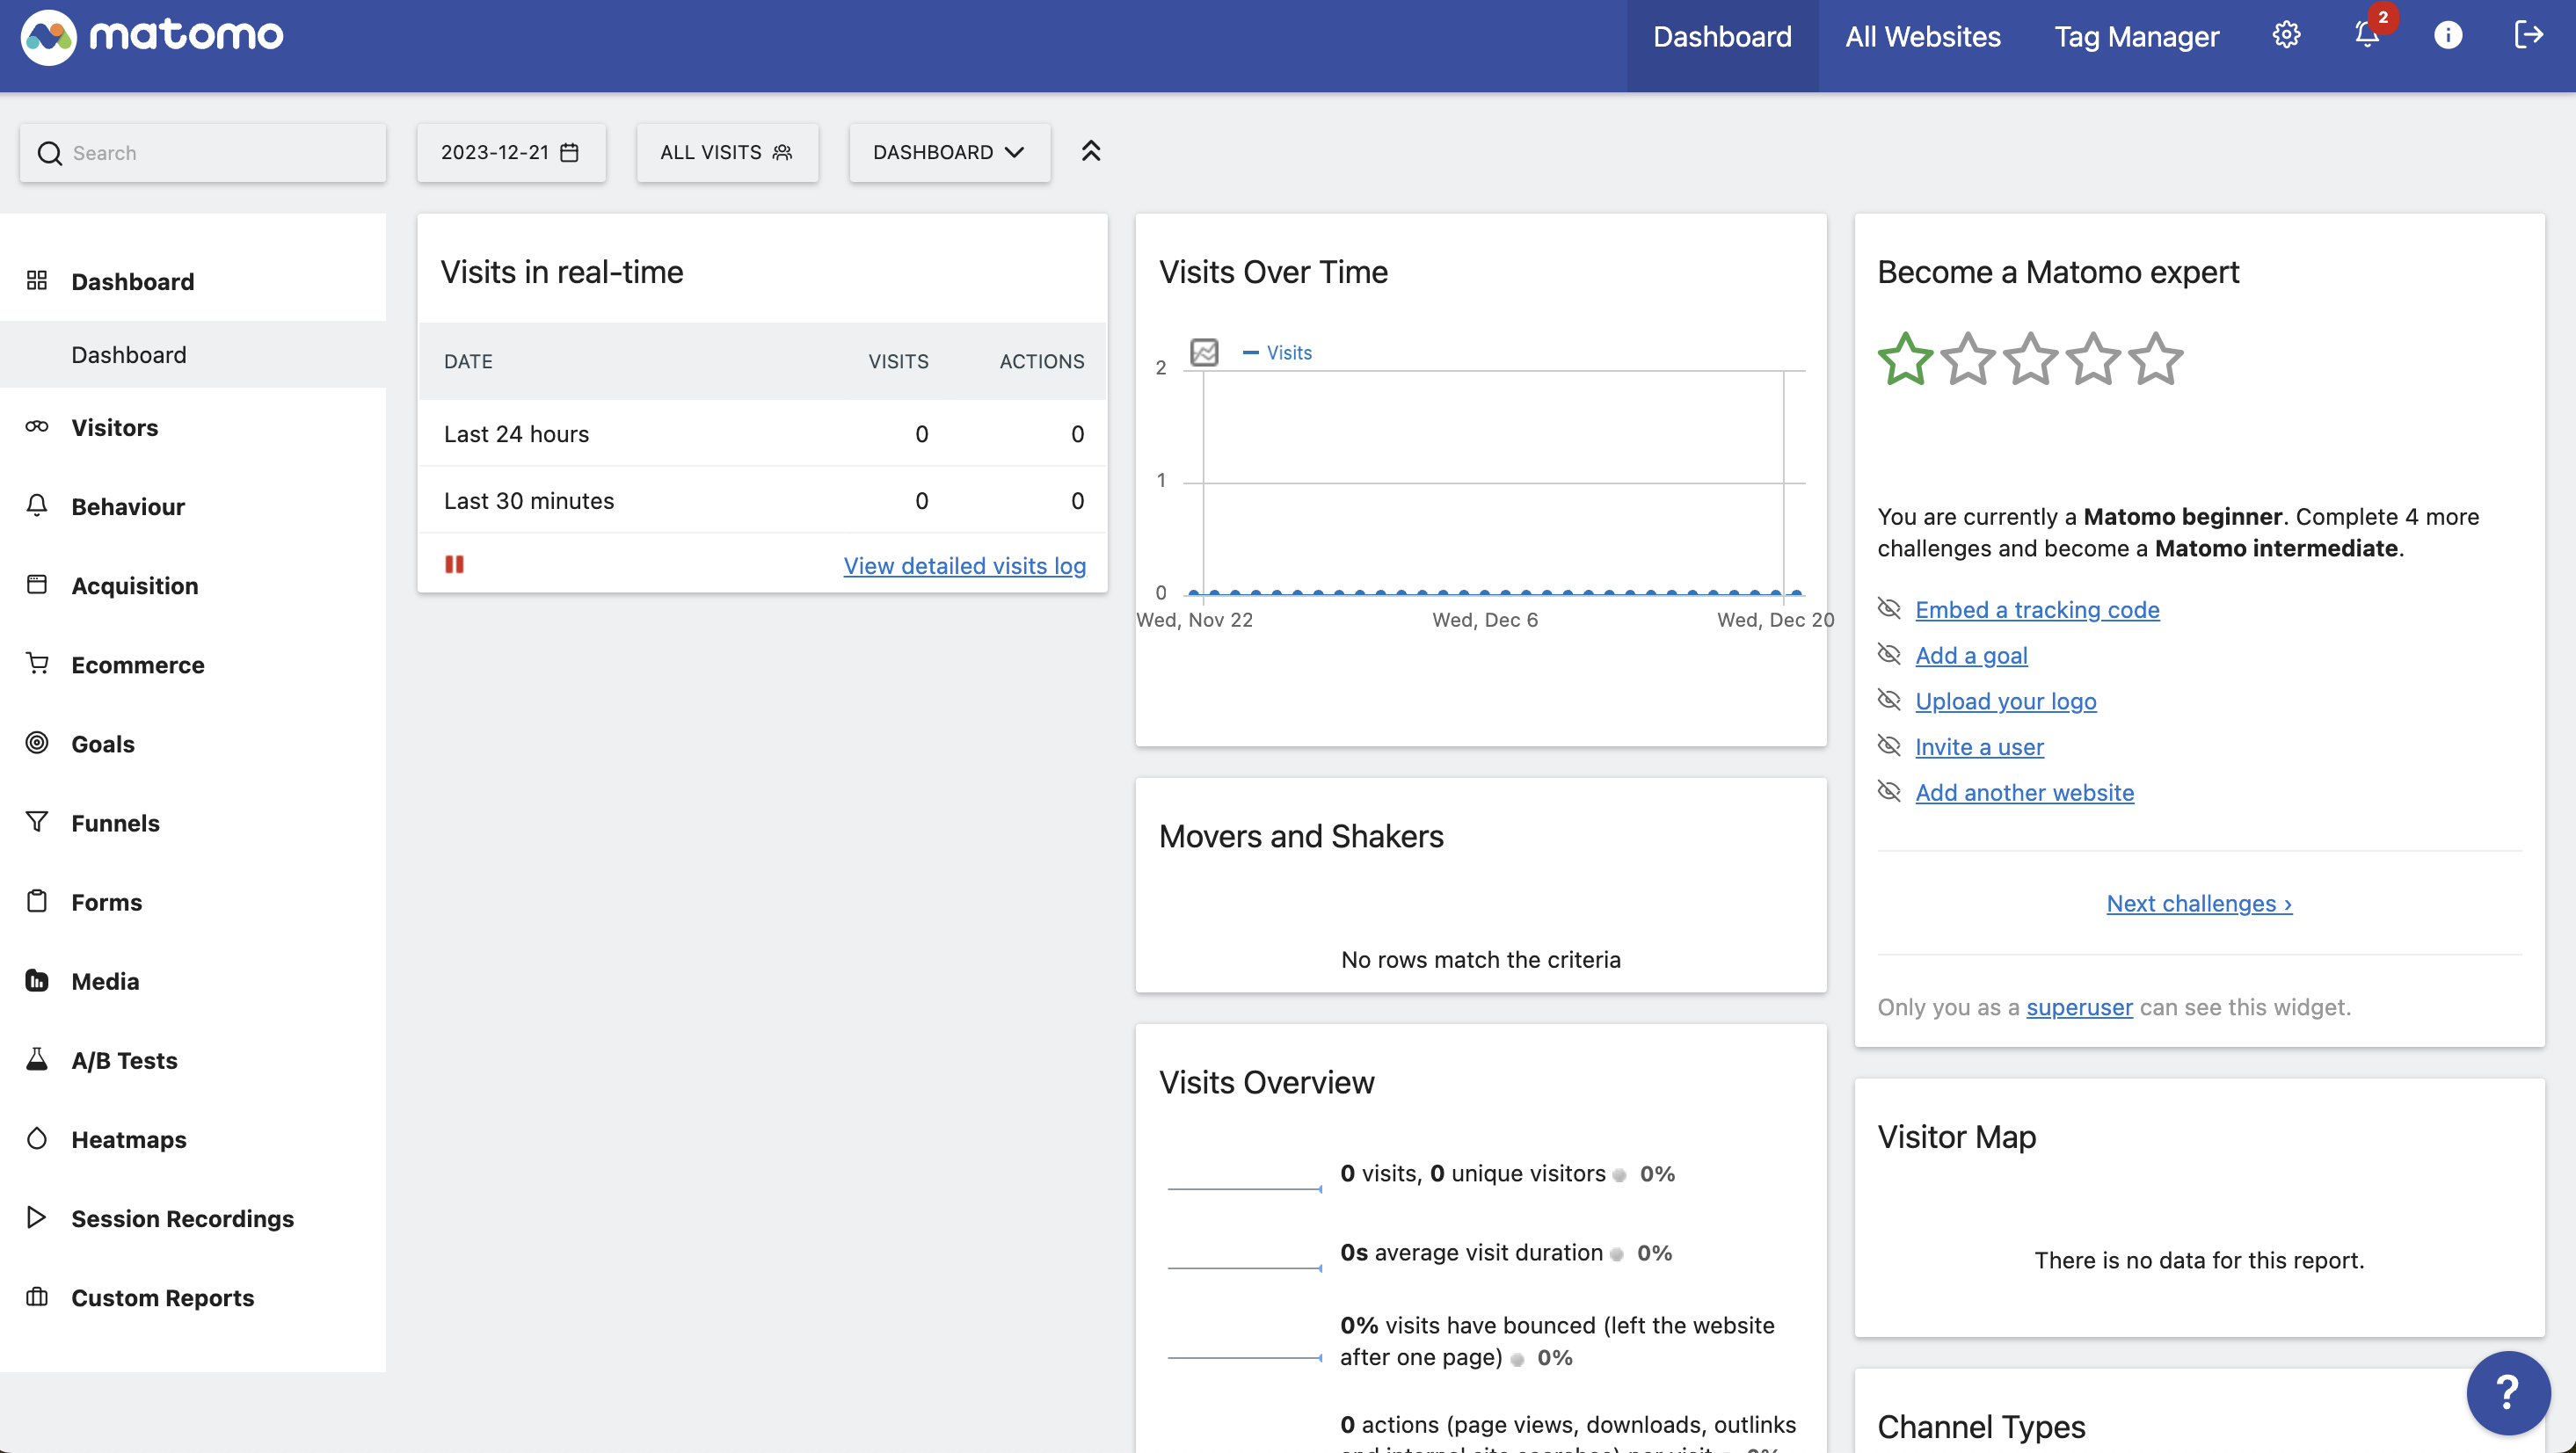Screen dimensions: 2576x1453
Task: Click the graph metrics picker icon
Action: (1205, 352)
